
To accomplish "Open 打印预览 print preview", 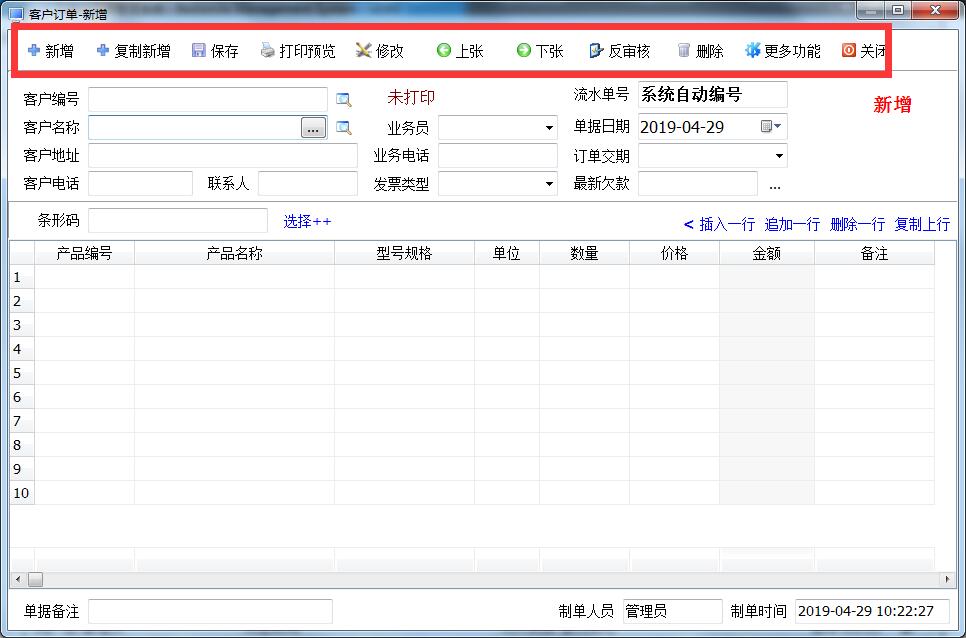I will point(298,51).
